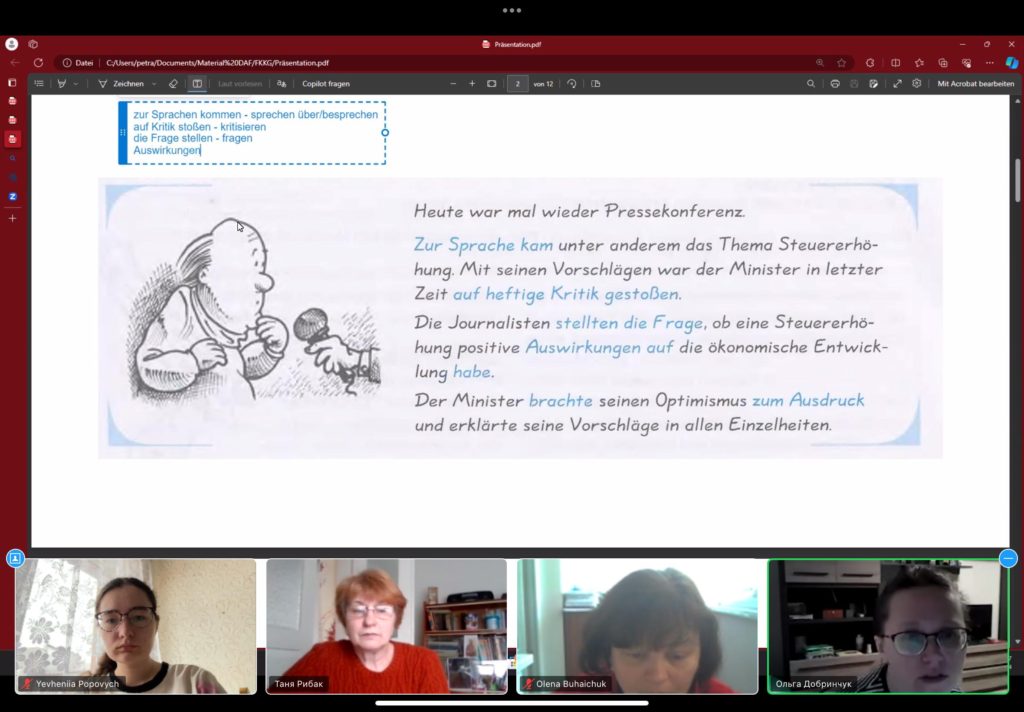Open the browser three-dots settings menu
Screen dimensions: 1024x712
[x=990, y=63]
